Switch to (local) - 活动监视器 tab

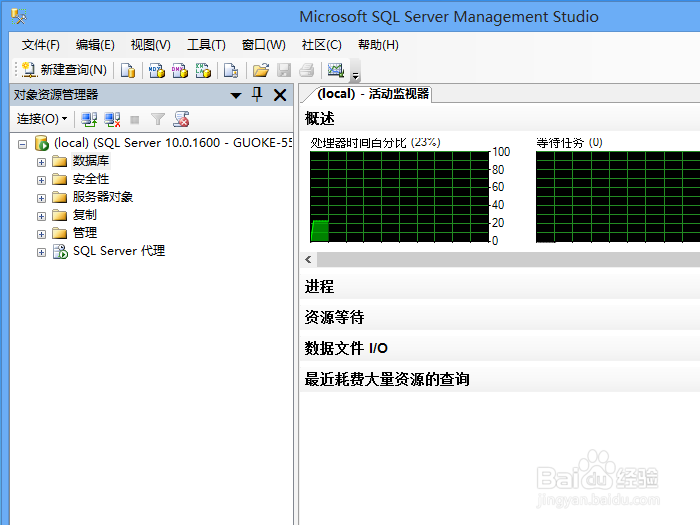(x=372, y=94)
